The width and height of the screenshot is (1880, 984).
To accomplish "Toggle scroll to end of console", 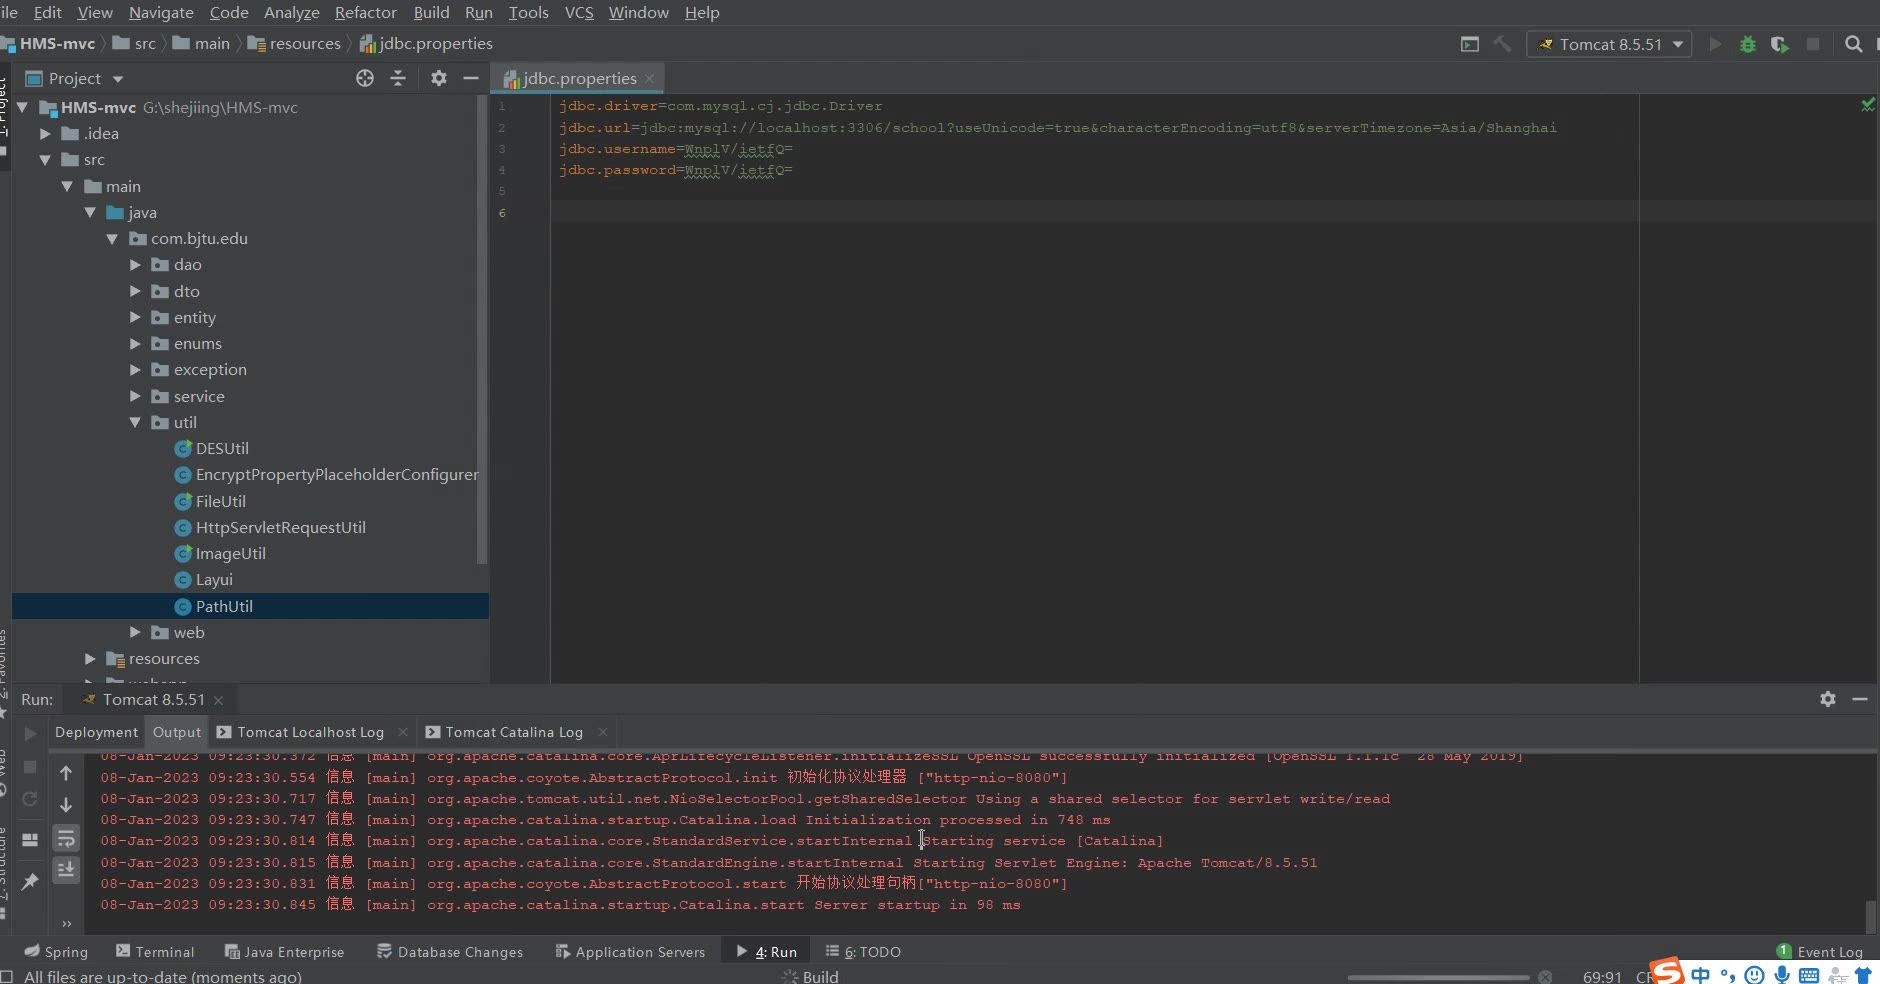I will coord(66,870).
